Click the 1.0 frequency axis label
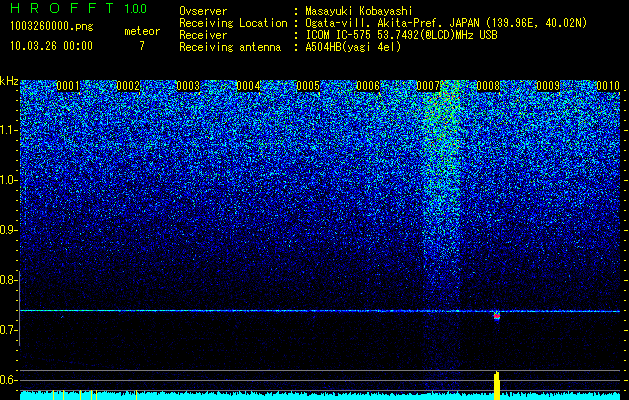 point(9,180)
